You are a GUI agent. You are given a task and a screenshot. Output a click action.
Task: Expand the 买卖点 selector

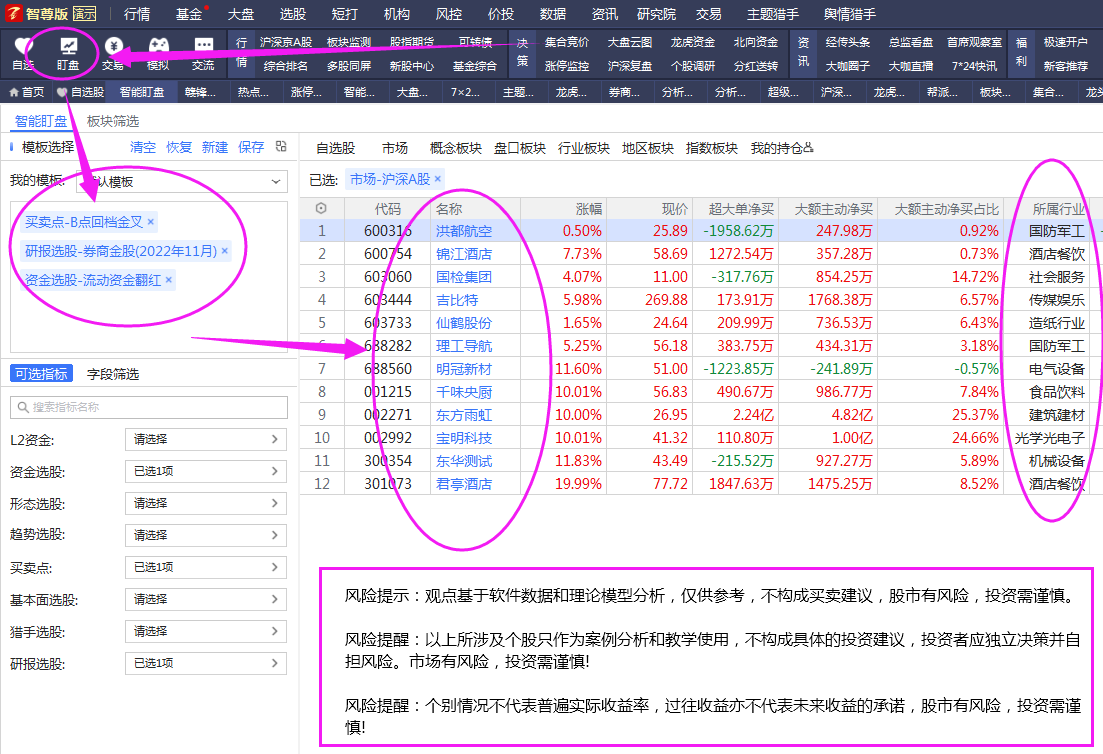point(205,568)
